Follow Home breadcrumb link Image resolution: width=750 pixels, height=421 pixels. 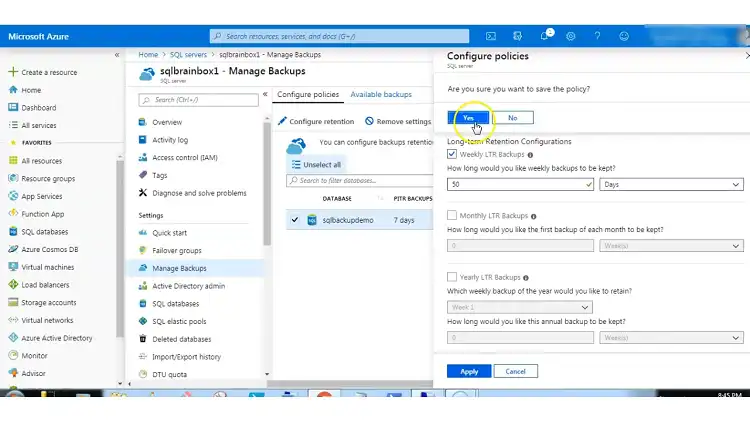click(148, 55)
